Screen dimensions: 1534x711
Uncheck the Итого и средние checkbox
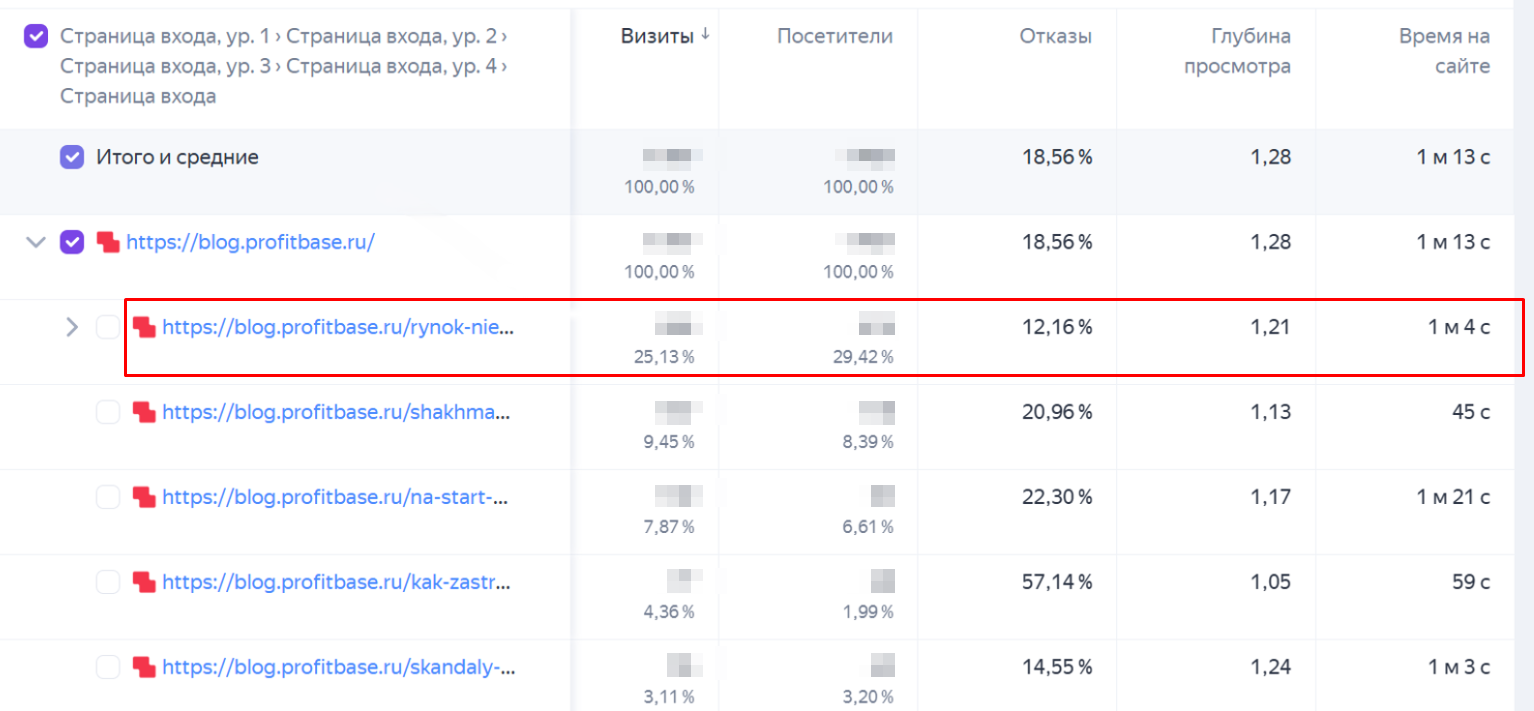pos(71,157)
